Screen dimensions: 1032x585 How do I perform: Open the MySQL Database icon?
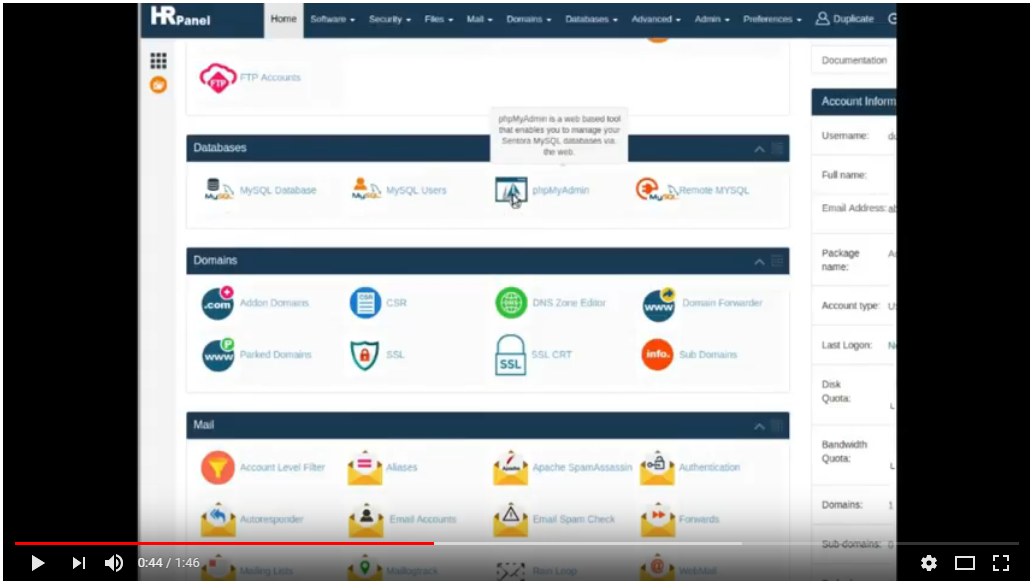pyautogui.click(x=219, y=190)
